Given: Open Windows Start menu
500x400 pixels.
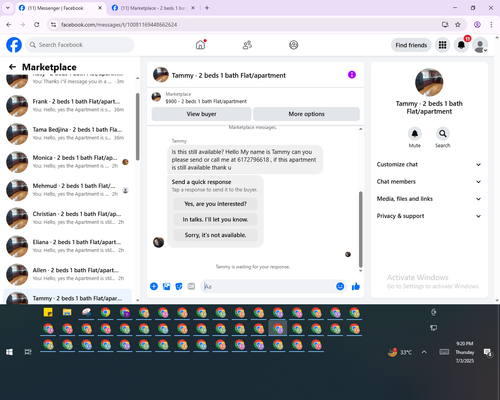Looking at the screenshot, I should [9, 352].
